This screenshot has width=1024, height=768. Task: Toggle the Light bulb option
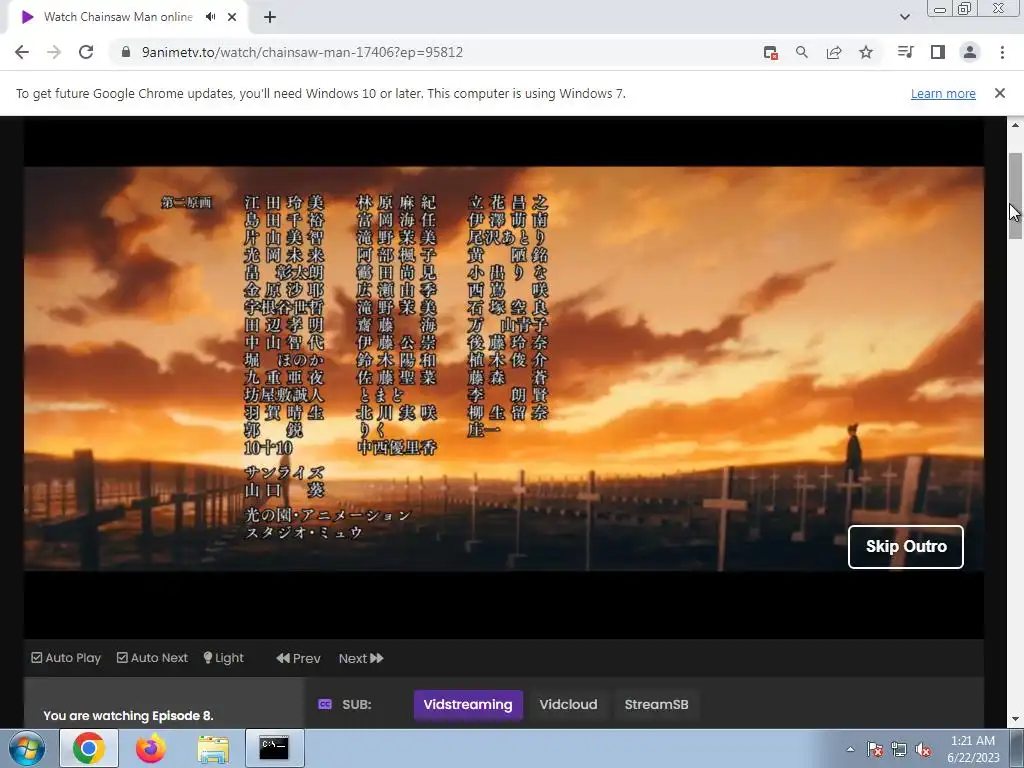[223, 658]
